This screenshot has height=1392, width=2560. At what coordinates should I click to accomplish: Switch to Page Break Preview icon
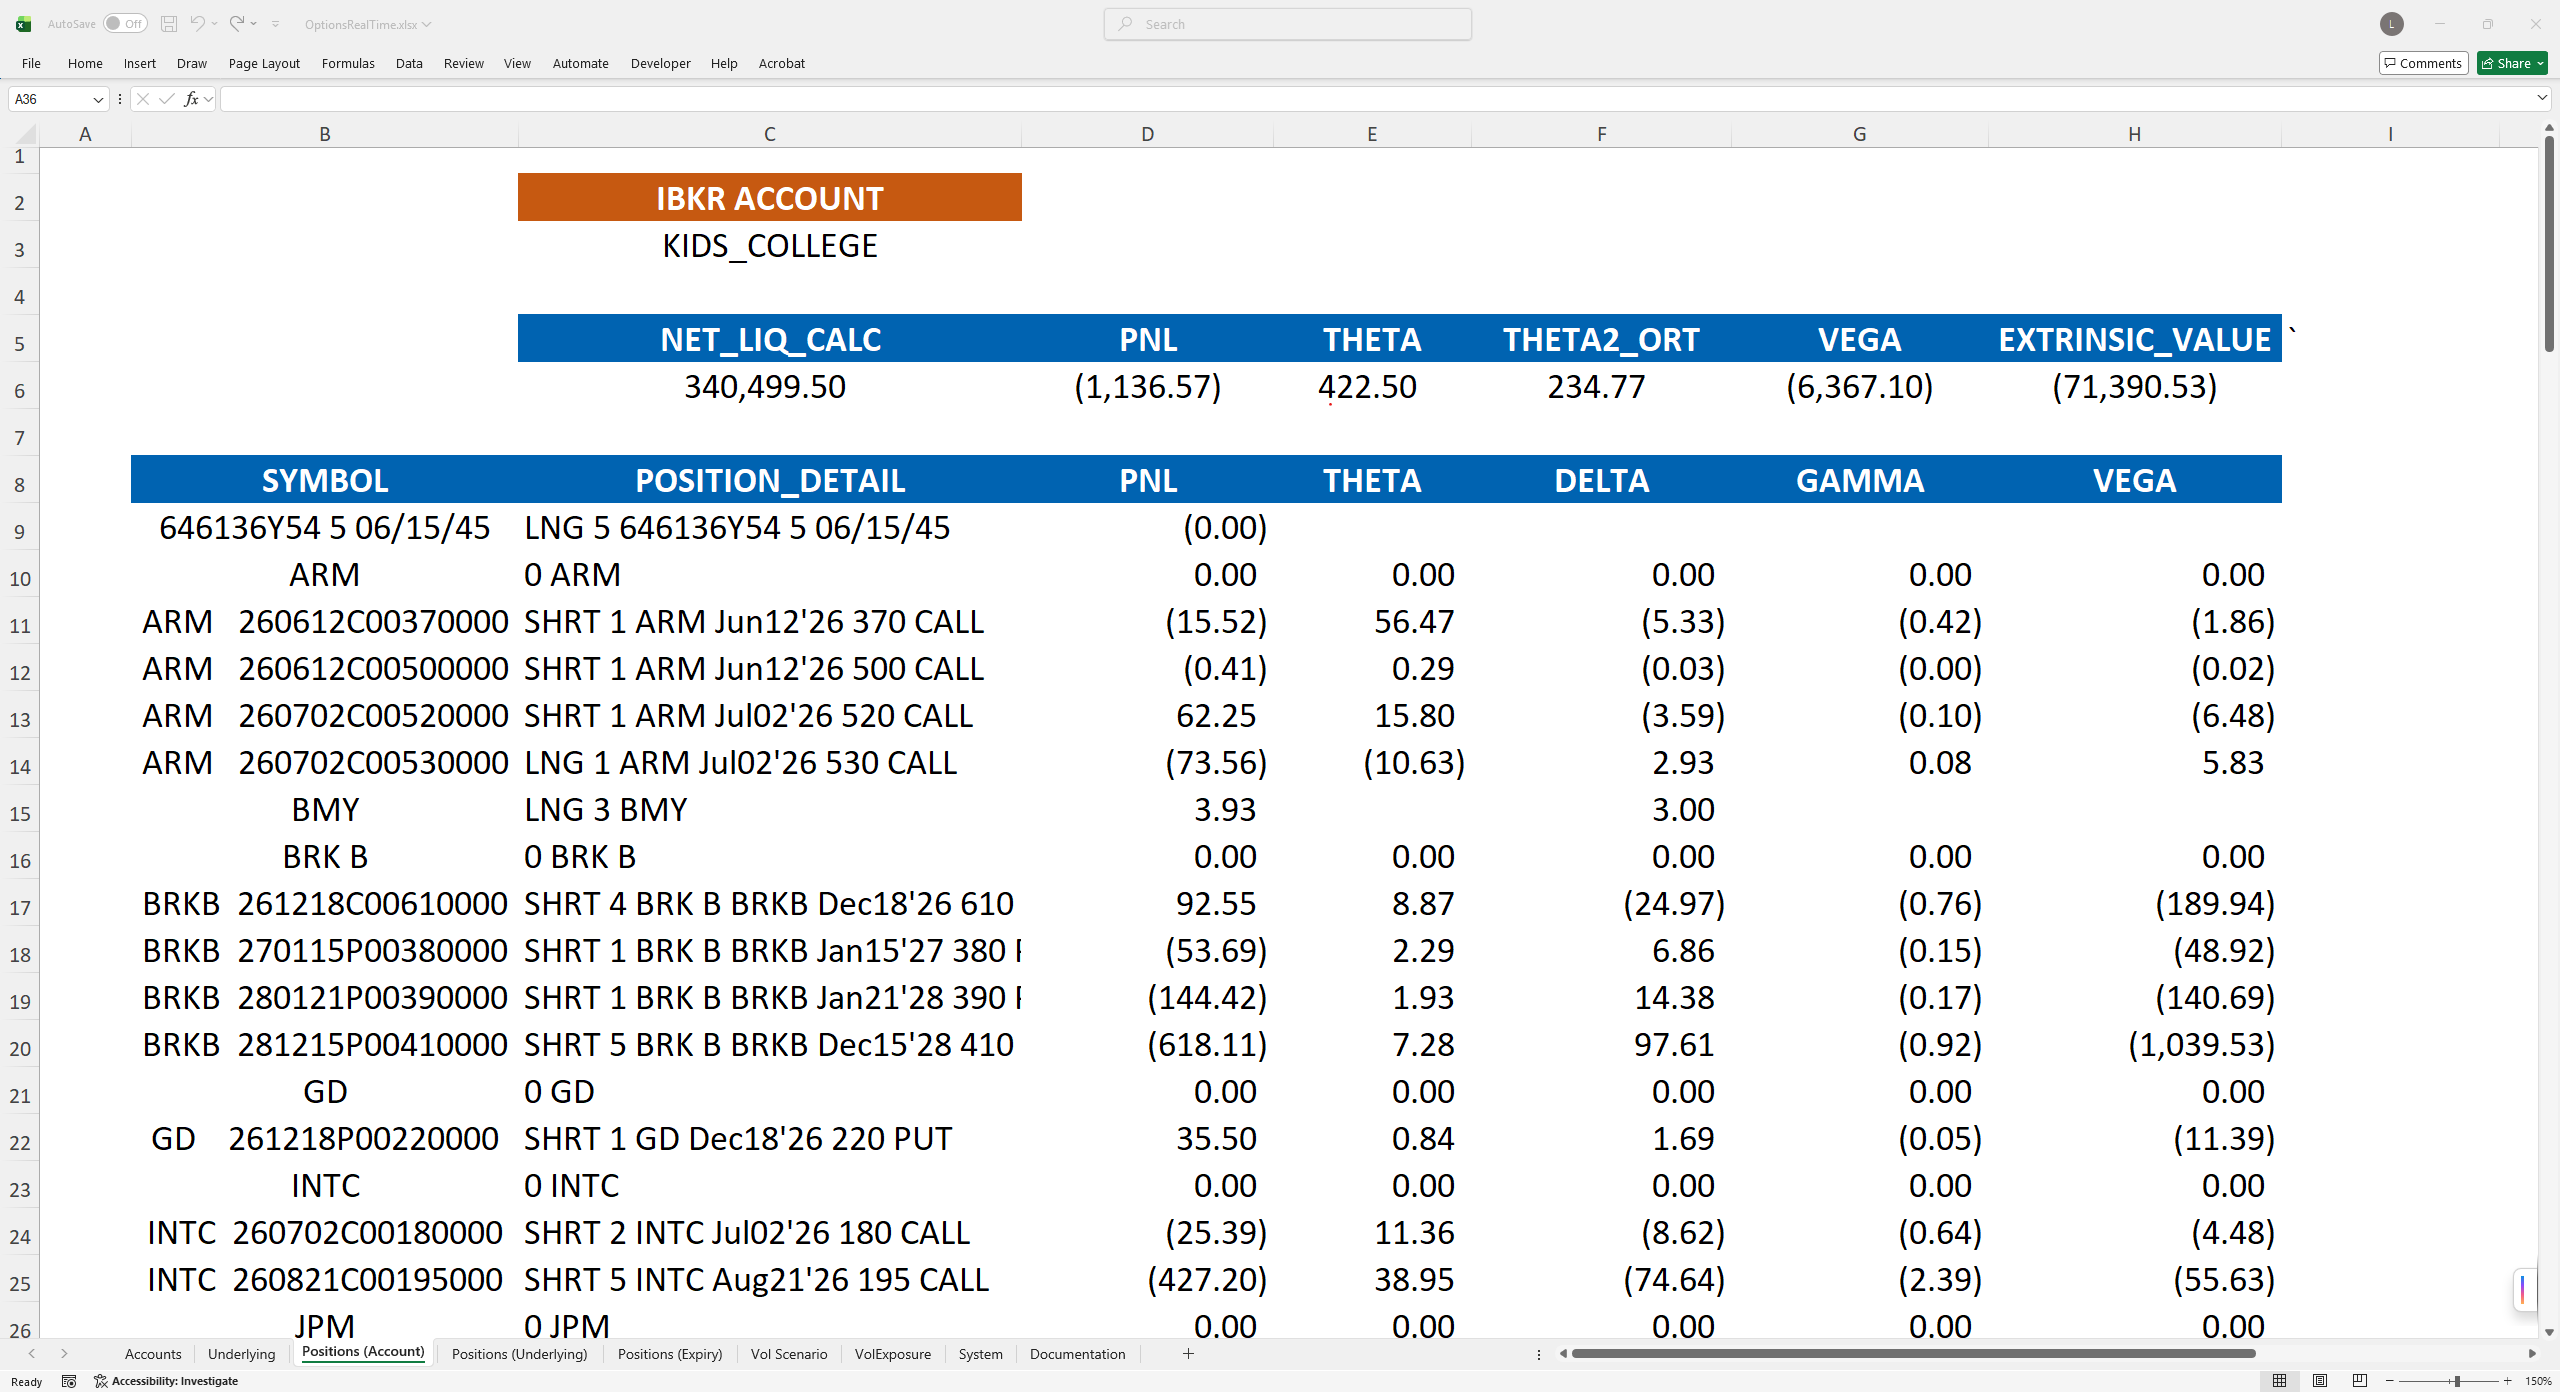[x=2359, y=1381]
